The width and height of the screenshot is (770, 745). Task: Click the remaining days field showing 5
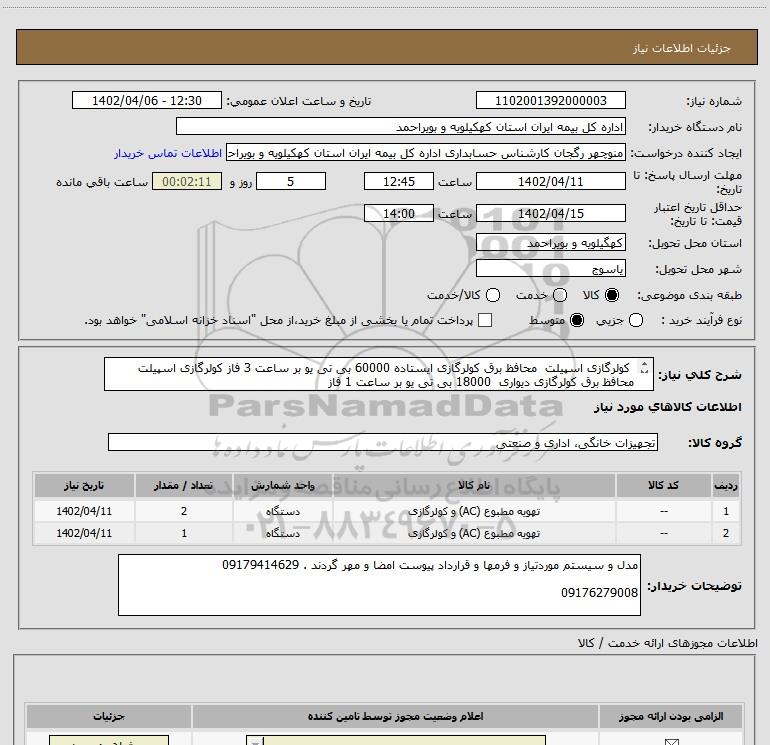(x=291, y=182)
